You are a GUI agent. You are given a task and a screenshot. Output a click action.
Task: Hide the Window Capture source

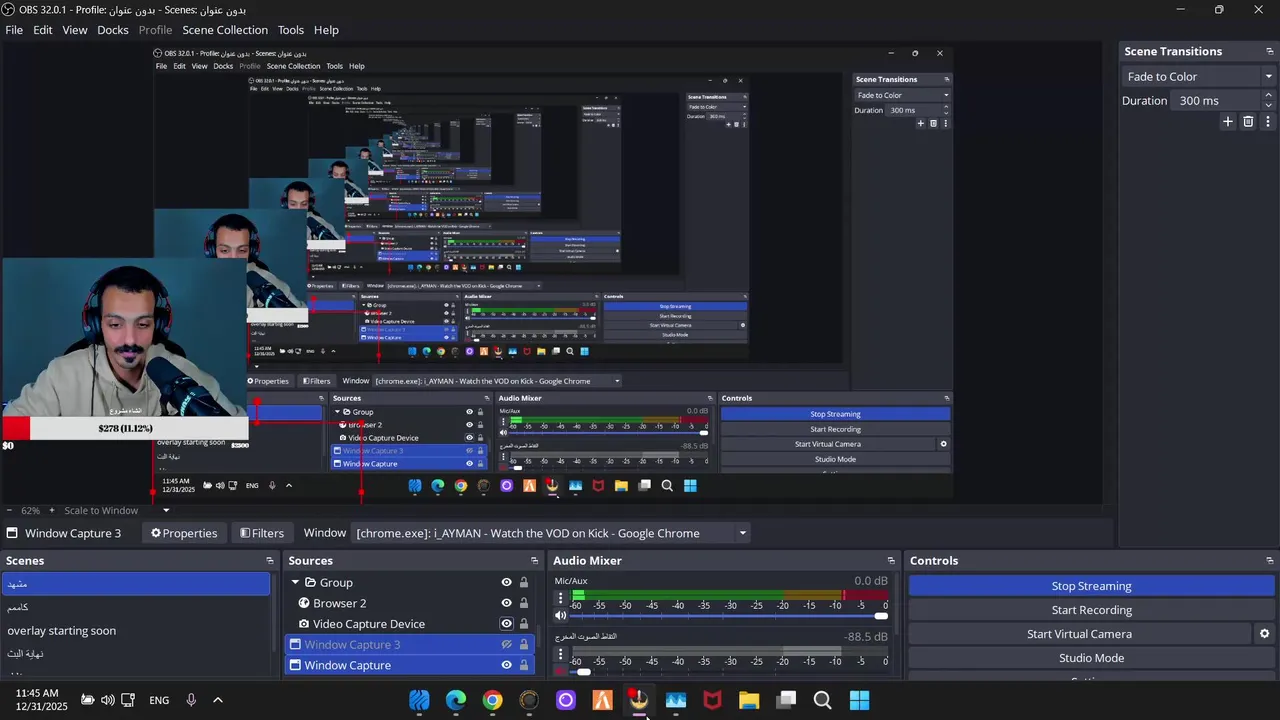click(506, 665)
